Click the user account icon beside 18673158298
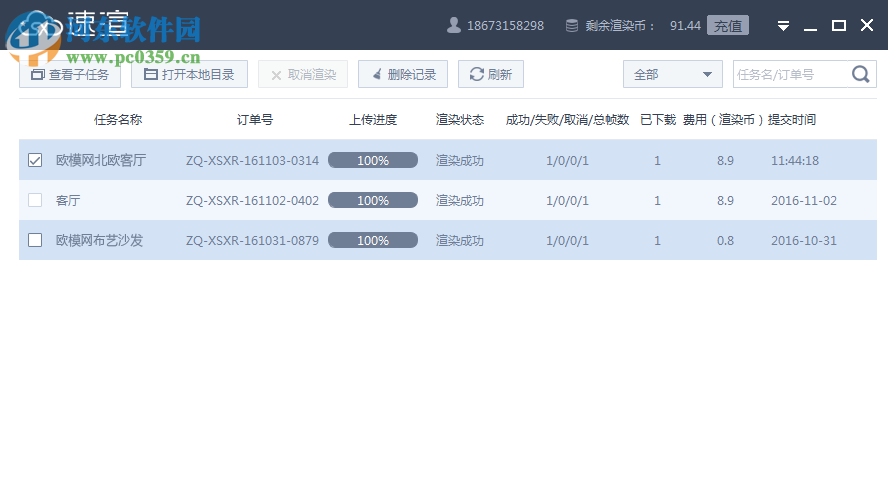Viewport: 888px width, 488px height. [x=454, y=25]
